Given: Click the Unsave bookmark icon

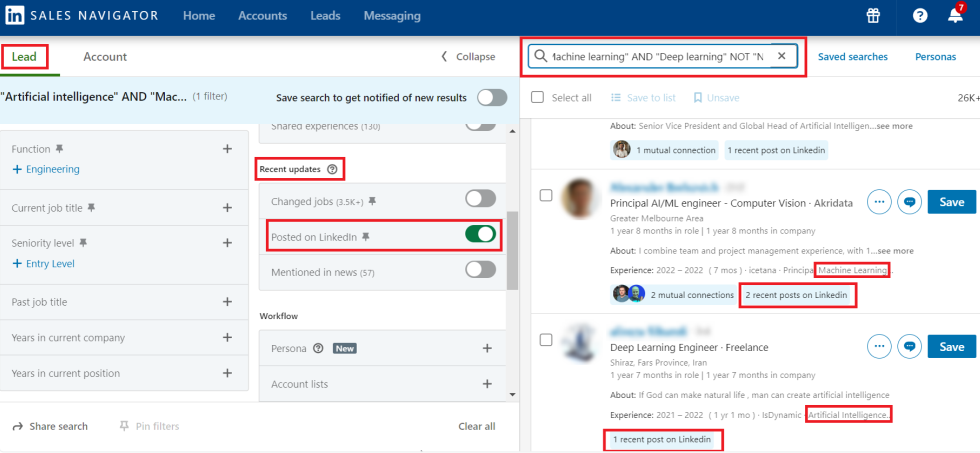Looking at the screenshot, I should [698, 97].
